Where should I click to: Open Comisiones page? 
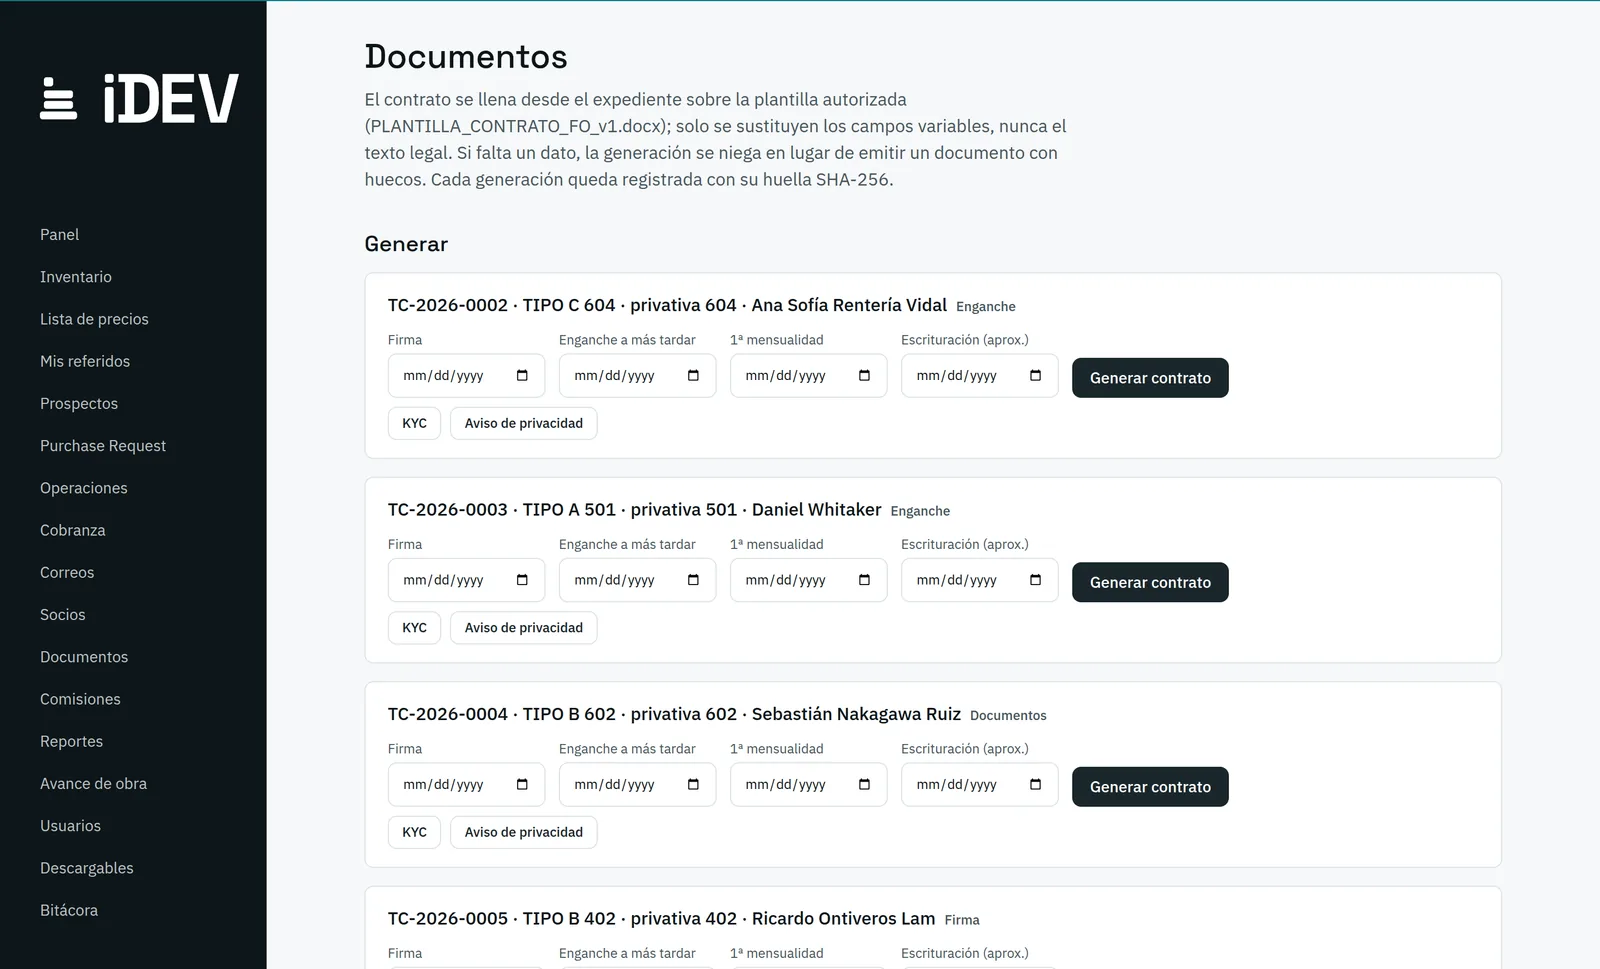80,699
